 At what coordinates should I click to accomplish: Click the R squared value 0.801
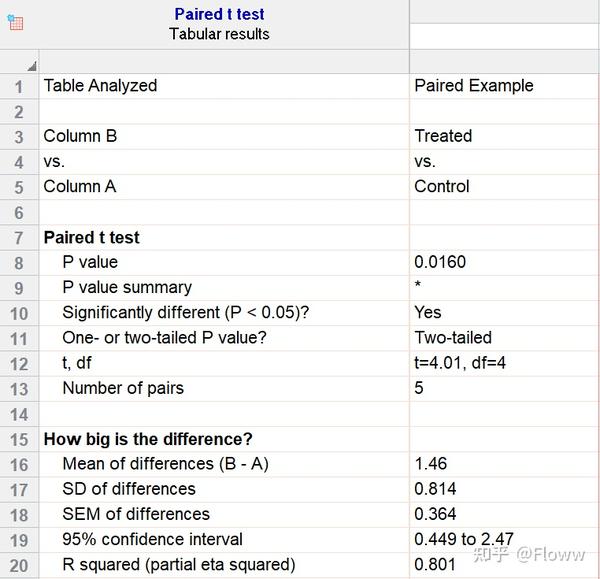pyautogui.click(x=435, y=564)
